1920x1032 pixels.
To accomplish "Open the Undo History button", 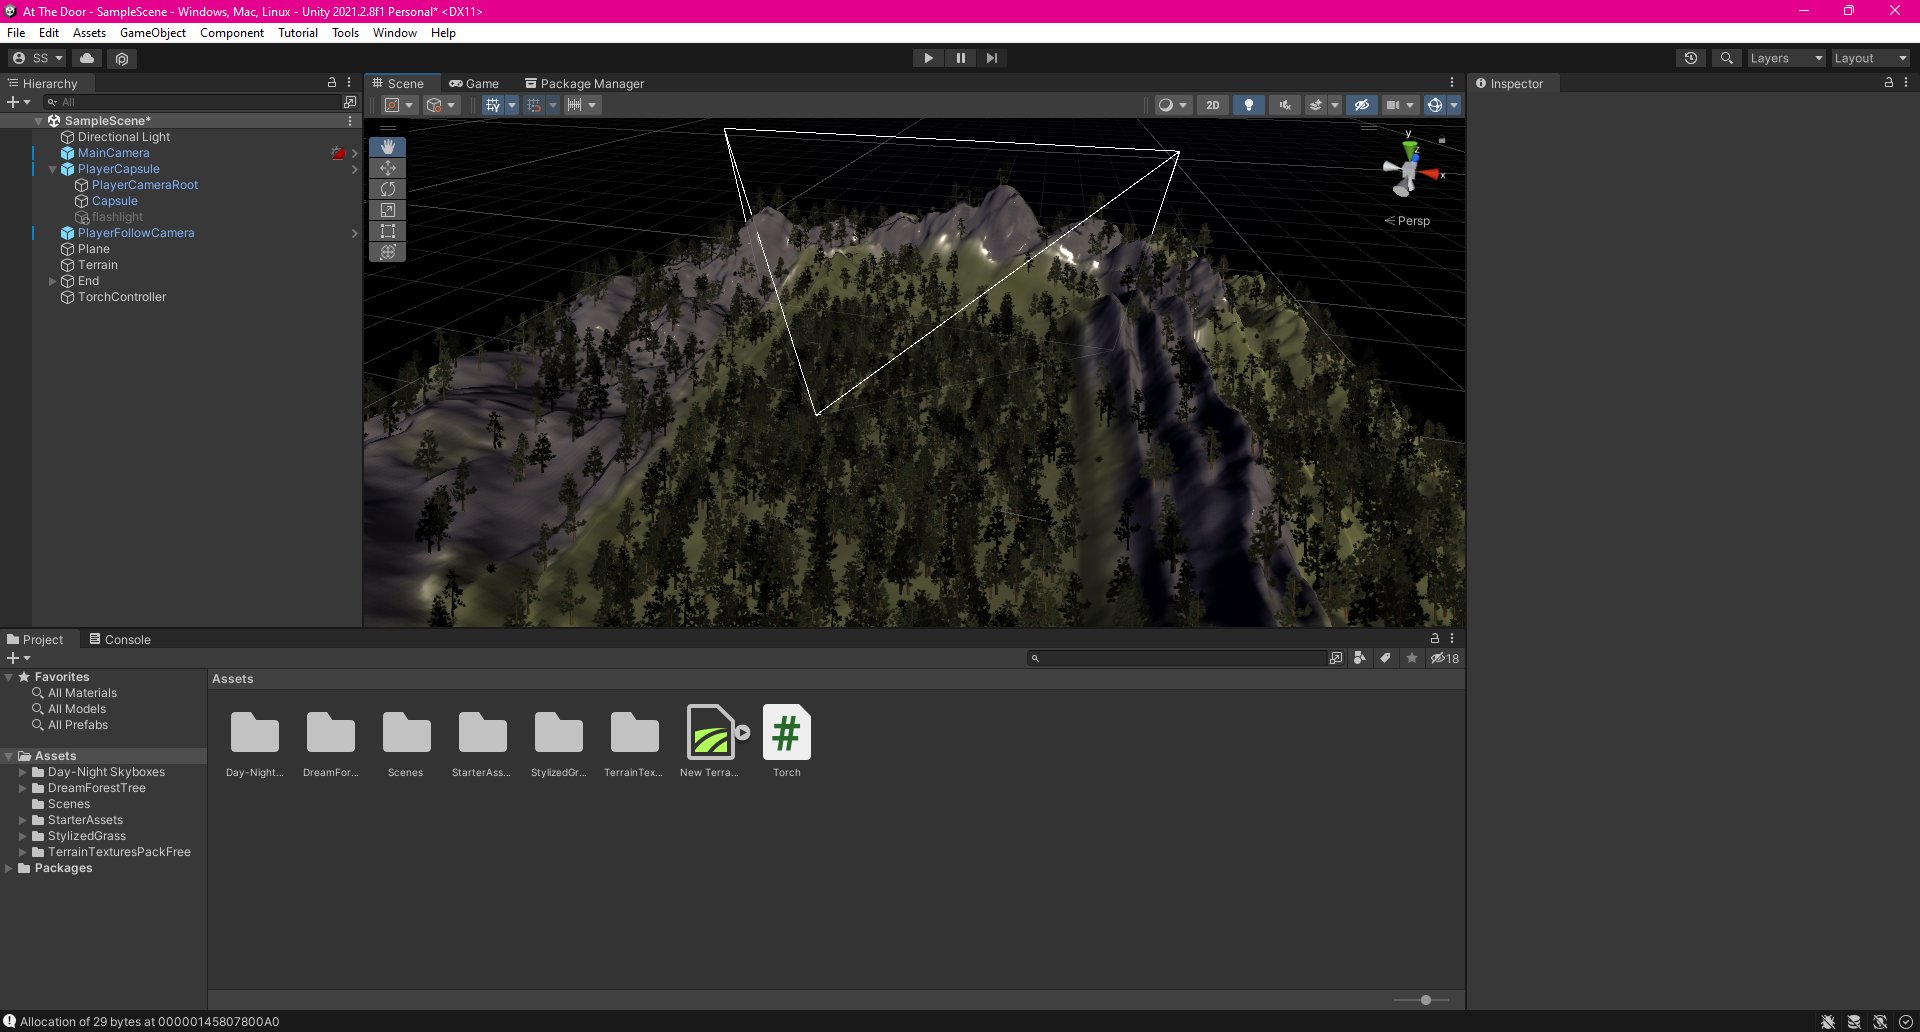I will [1690, 58].
